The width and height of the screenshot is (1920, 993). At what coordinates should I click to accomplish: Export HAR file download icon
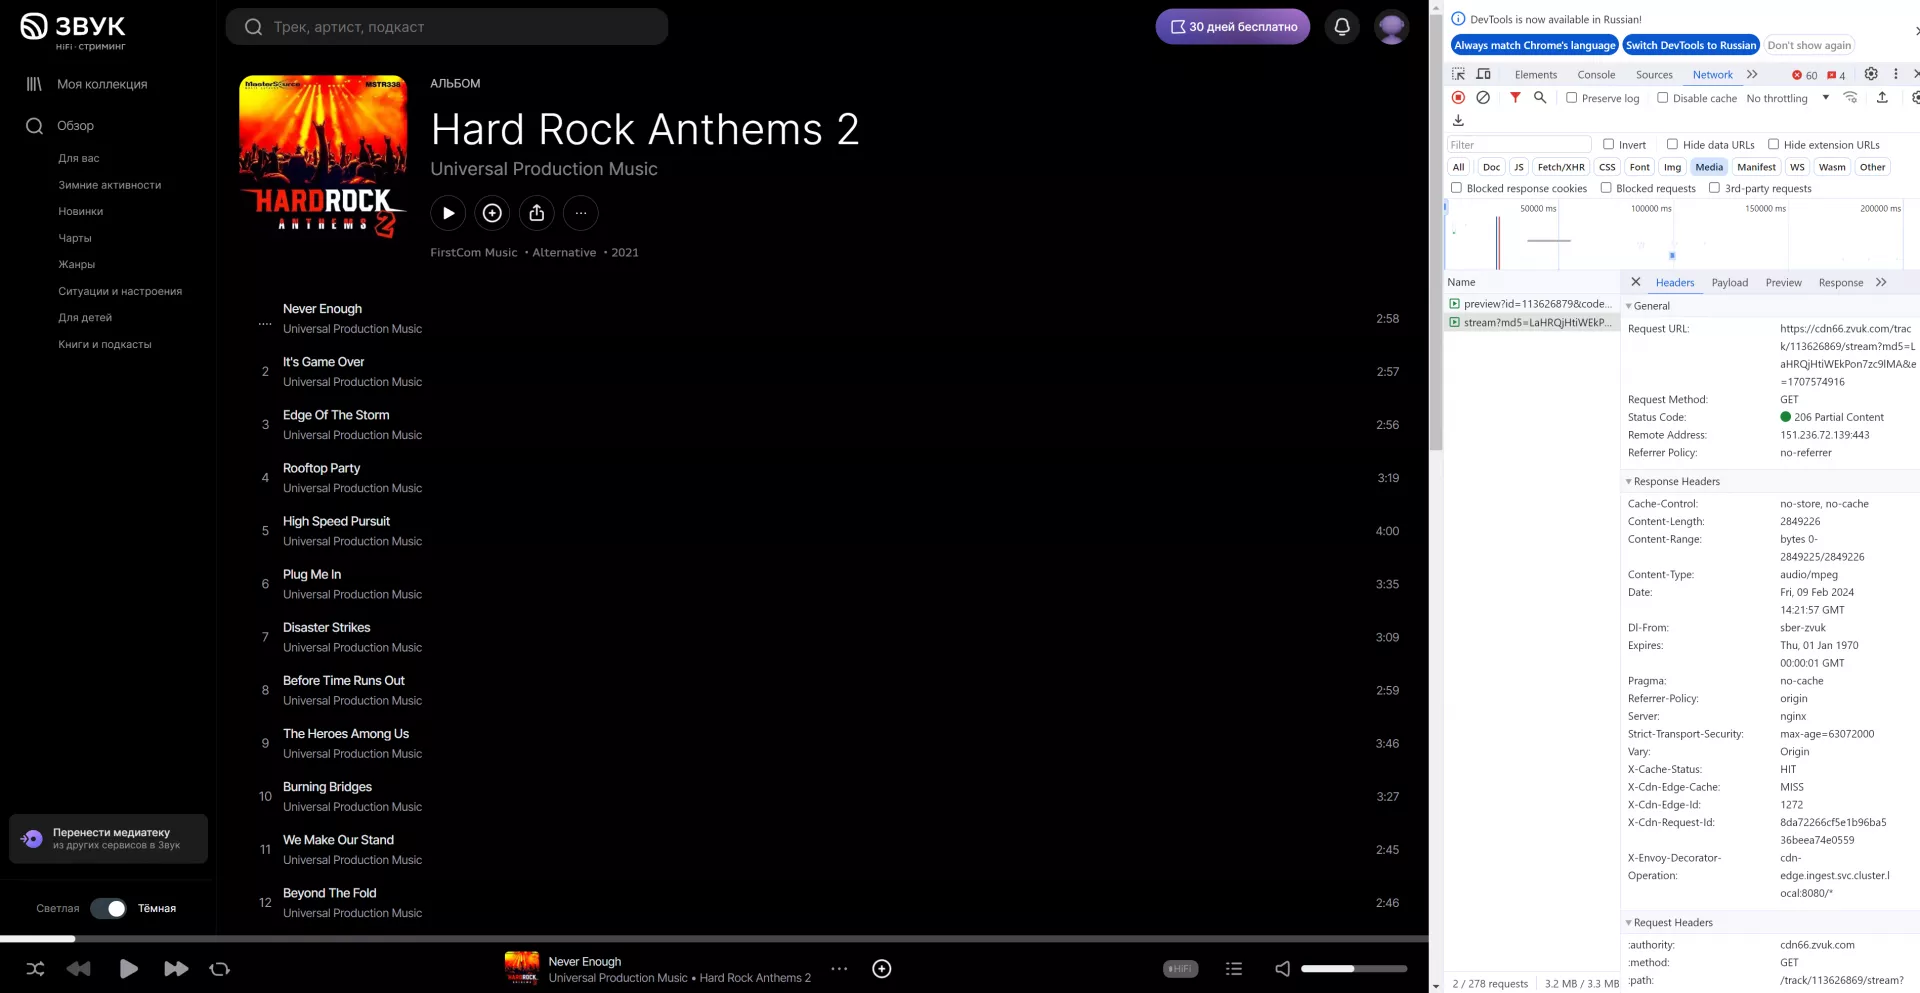click(x=1458, y=120)
